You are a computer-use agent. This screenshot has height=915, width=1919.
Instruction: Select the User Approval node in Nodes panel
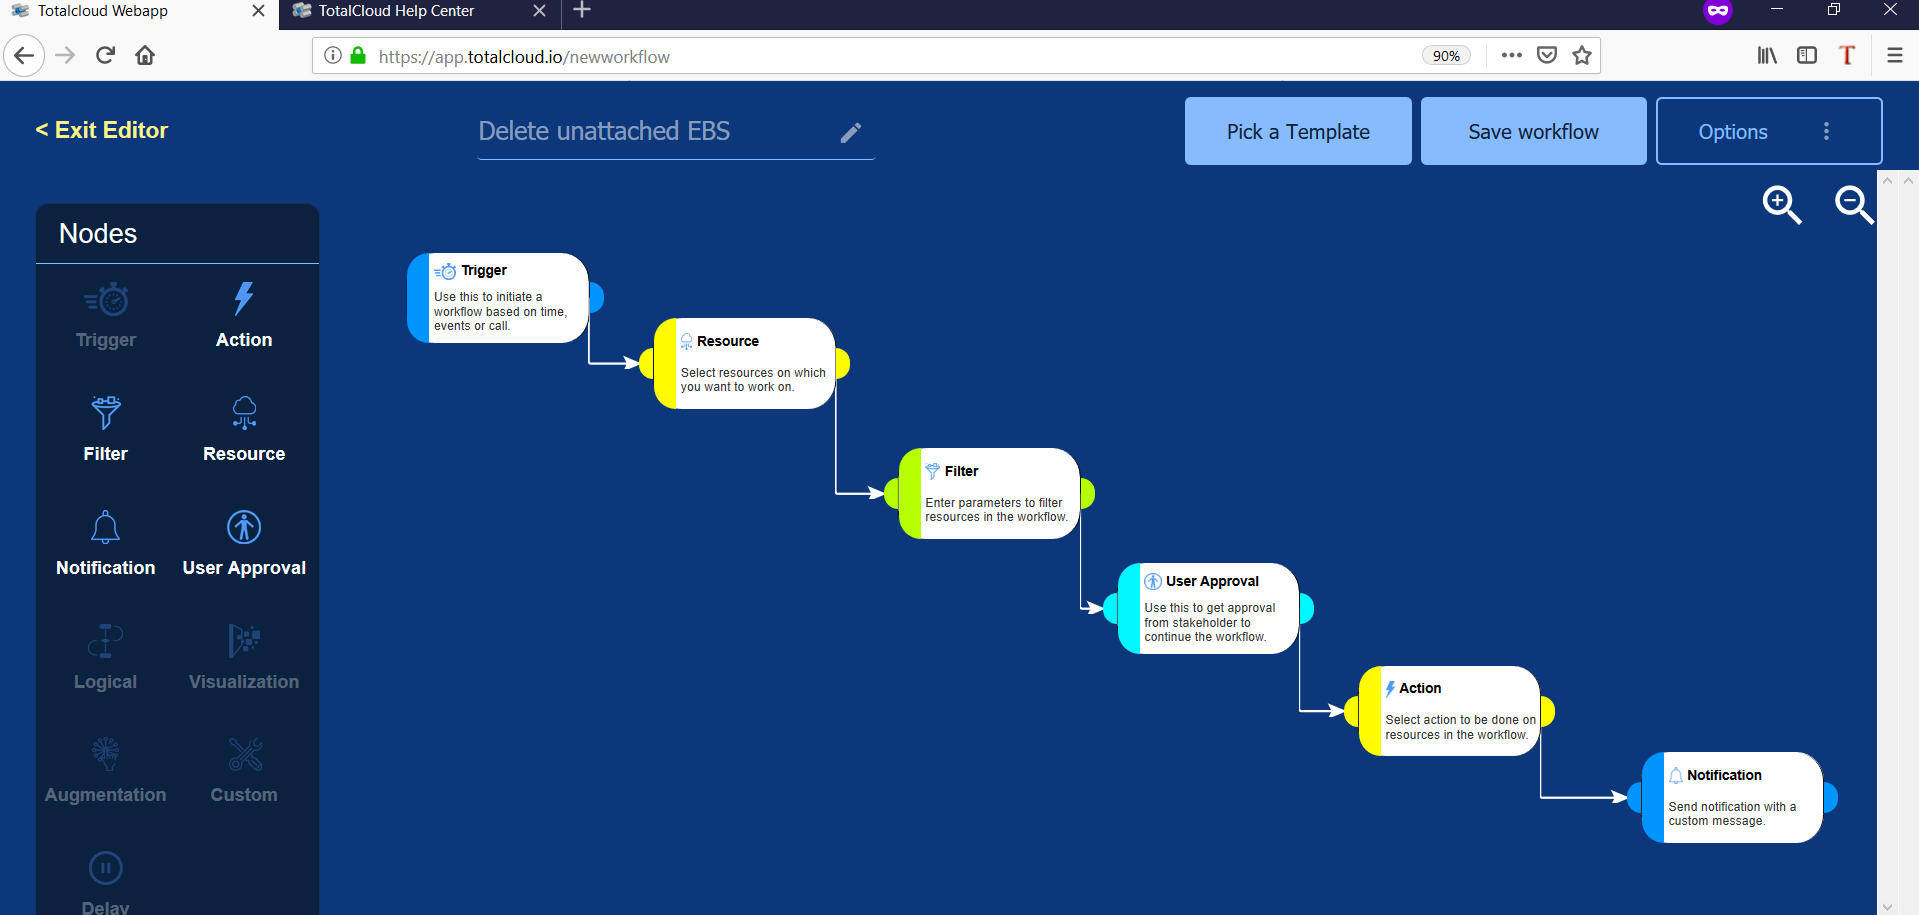(x=244, y=544)
